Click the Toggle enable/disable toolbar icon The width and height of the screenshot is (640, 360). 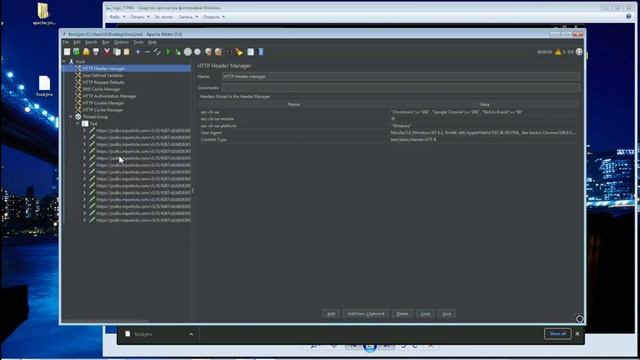pyautogui.click(x=158, y=52)
